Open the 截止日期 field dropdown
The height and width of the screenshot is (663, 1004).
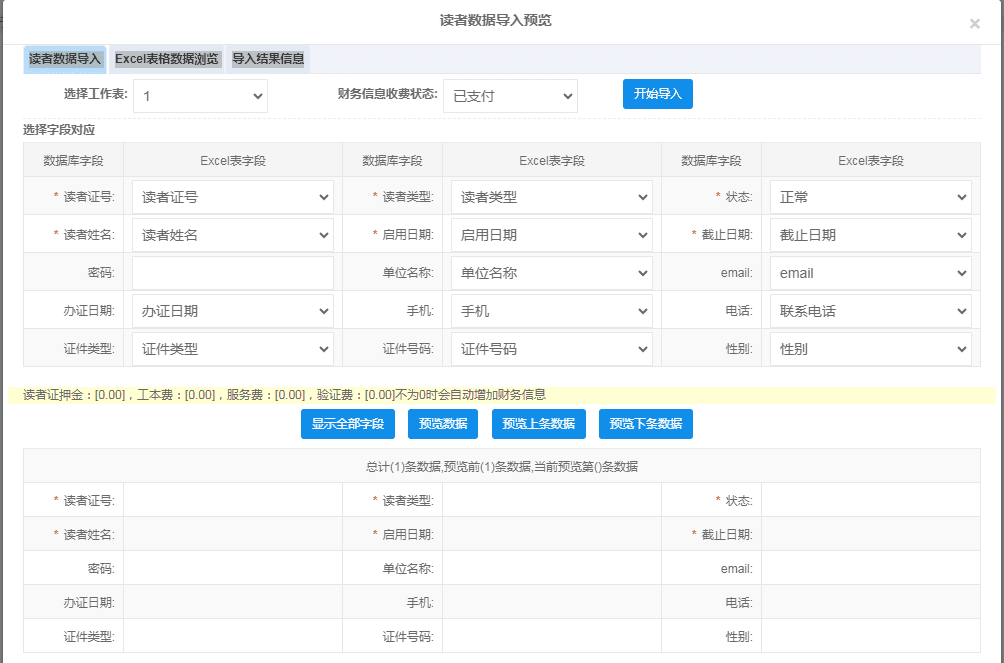870,235
